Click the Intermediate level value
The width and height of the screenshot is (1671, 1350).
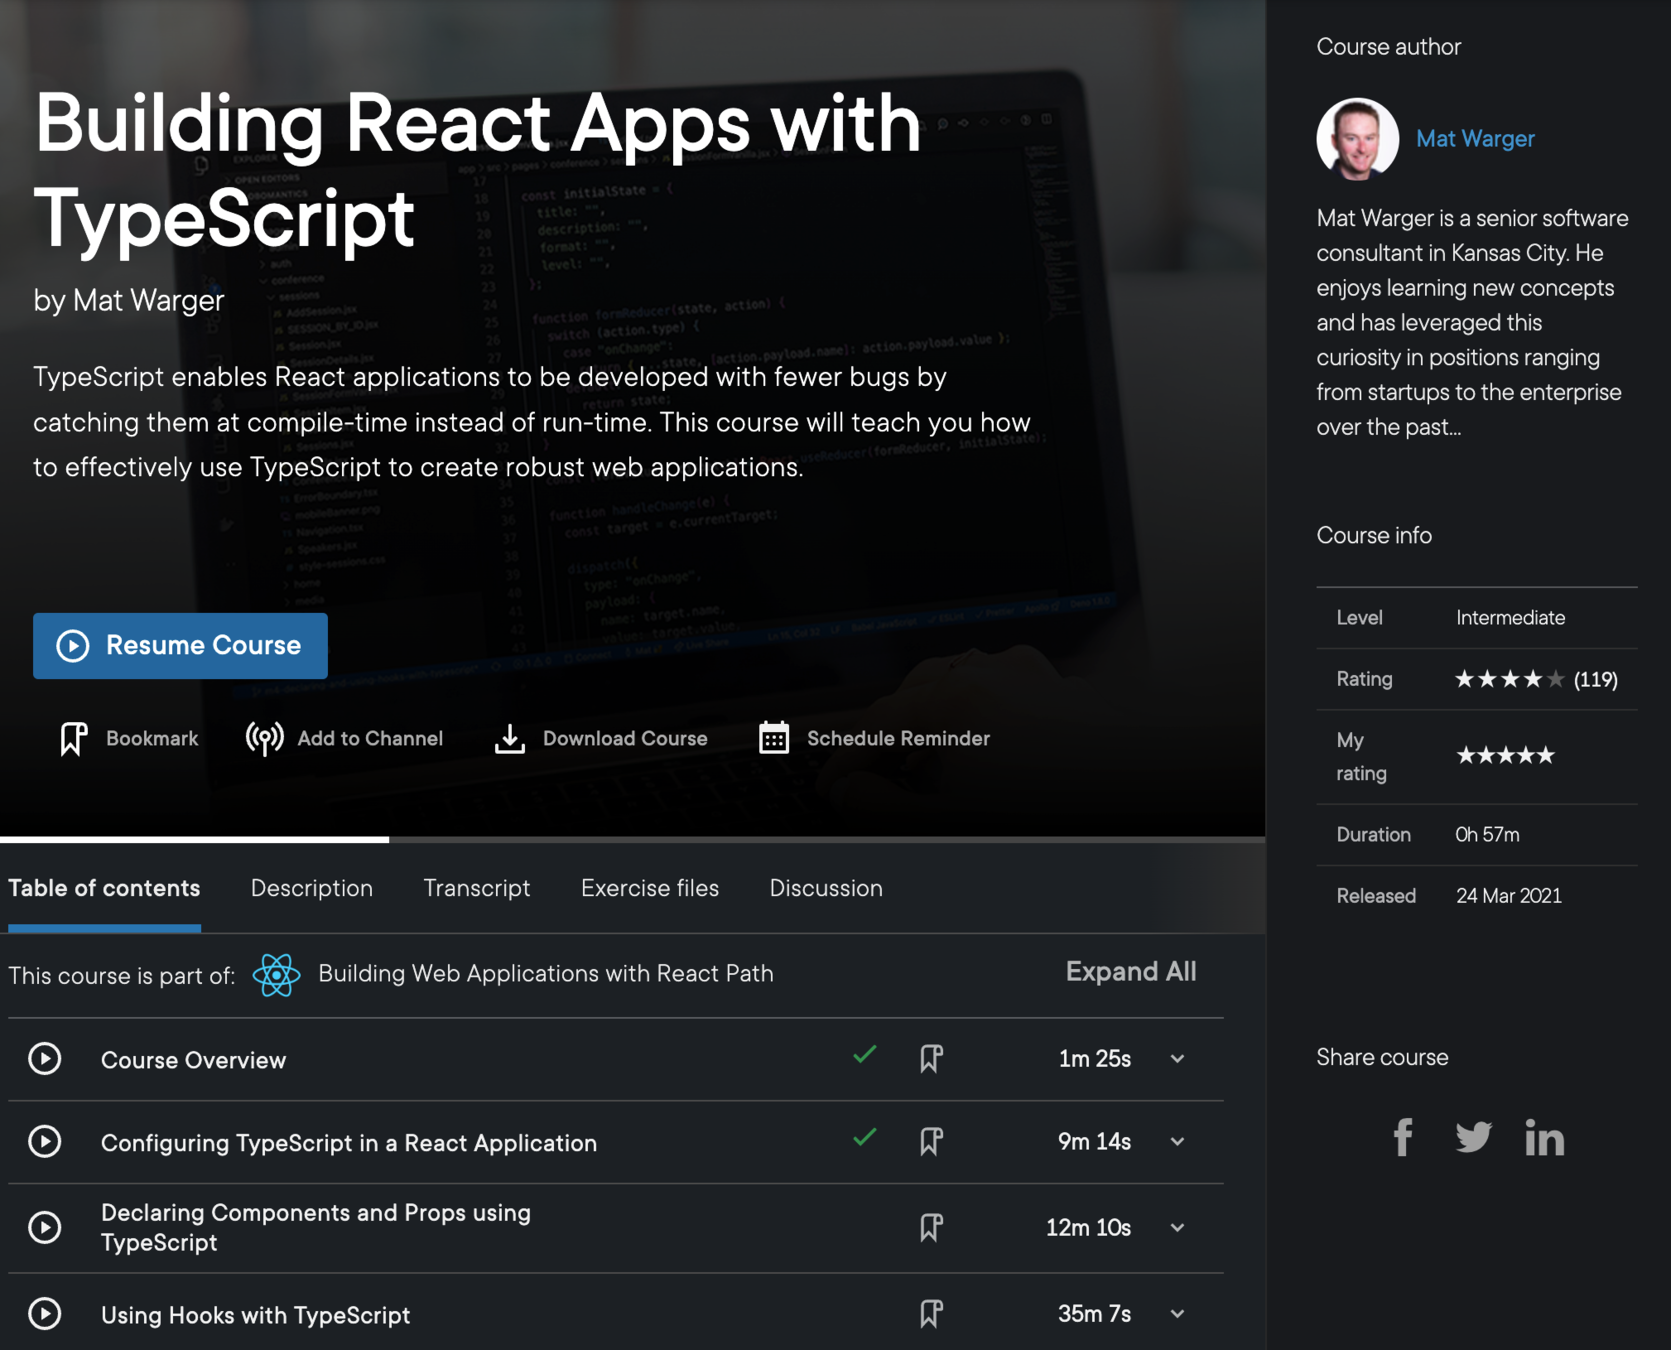pyautogui.click(x=1510, y=618)
